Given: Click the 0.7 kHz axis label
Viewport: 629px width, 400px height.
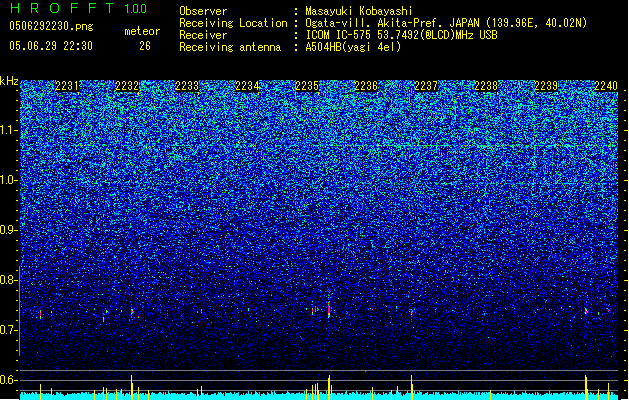Looking at the screenshot, I should click(9, 330).
